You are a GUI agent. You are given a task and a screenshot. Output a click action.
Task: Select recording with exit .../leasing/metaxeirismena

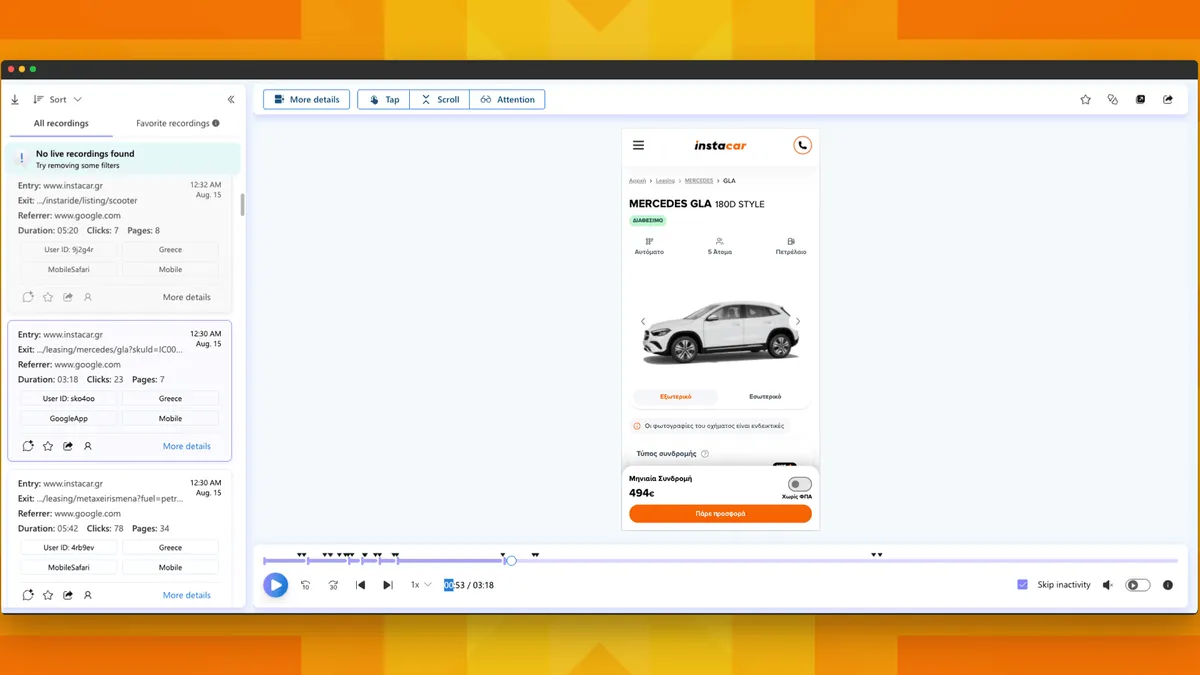click(x=120, y=538)
